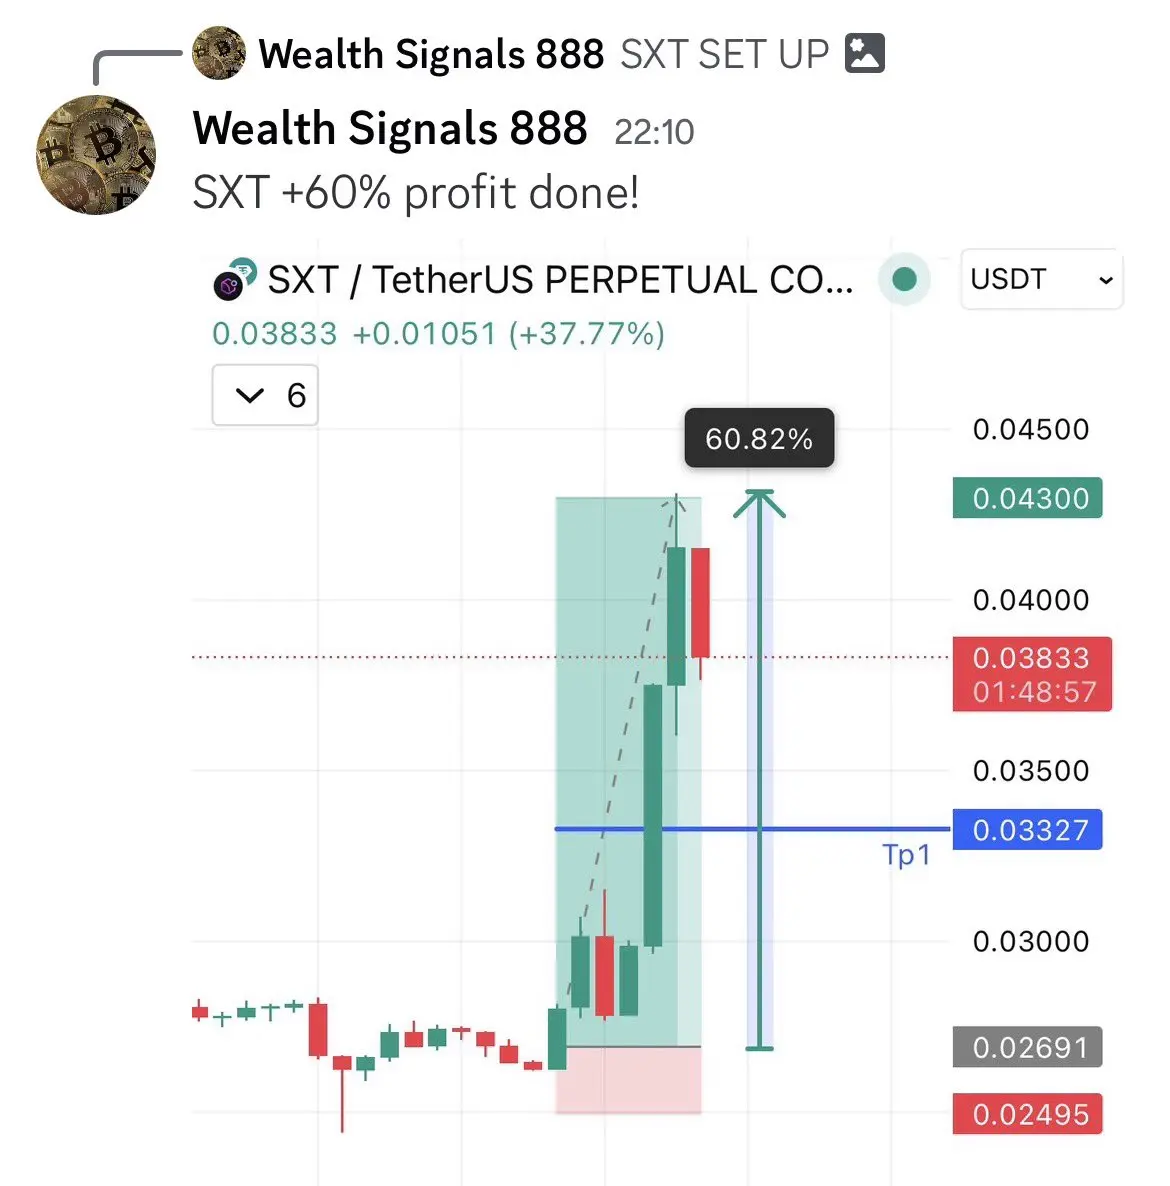Viewport: 1170px width, 1186px height.
Task: Select the 60.82% measurement label
Action: point(759,438)
